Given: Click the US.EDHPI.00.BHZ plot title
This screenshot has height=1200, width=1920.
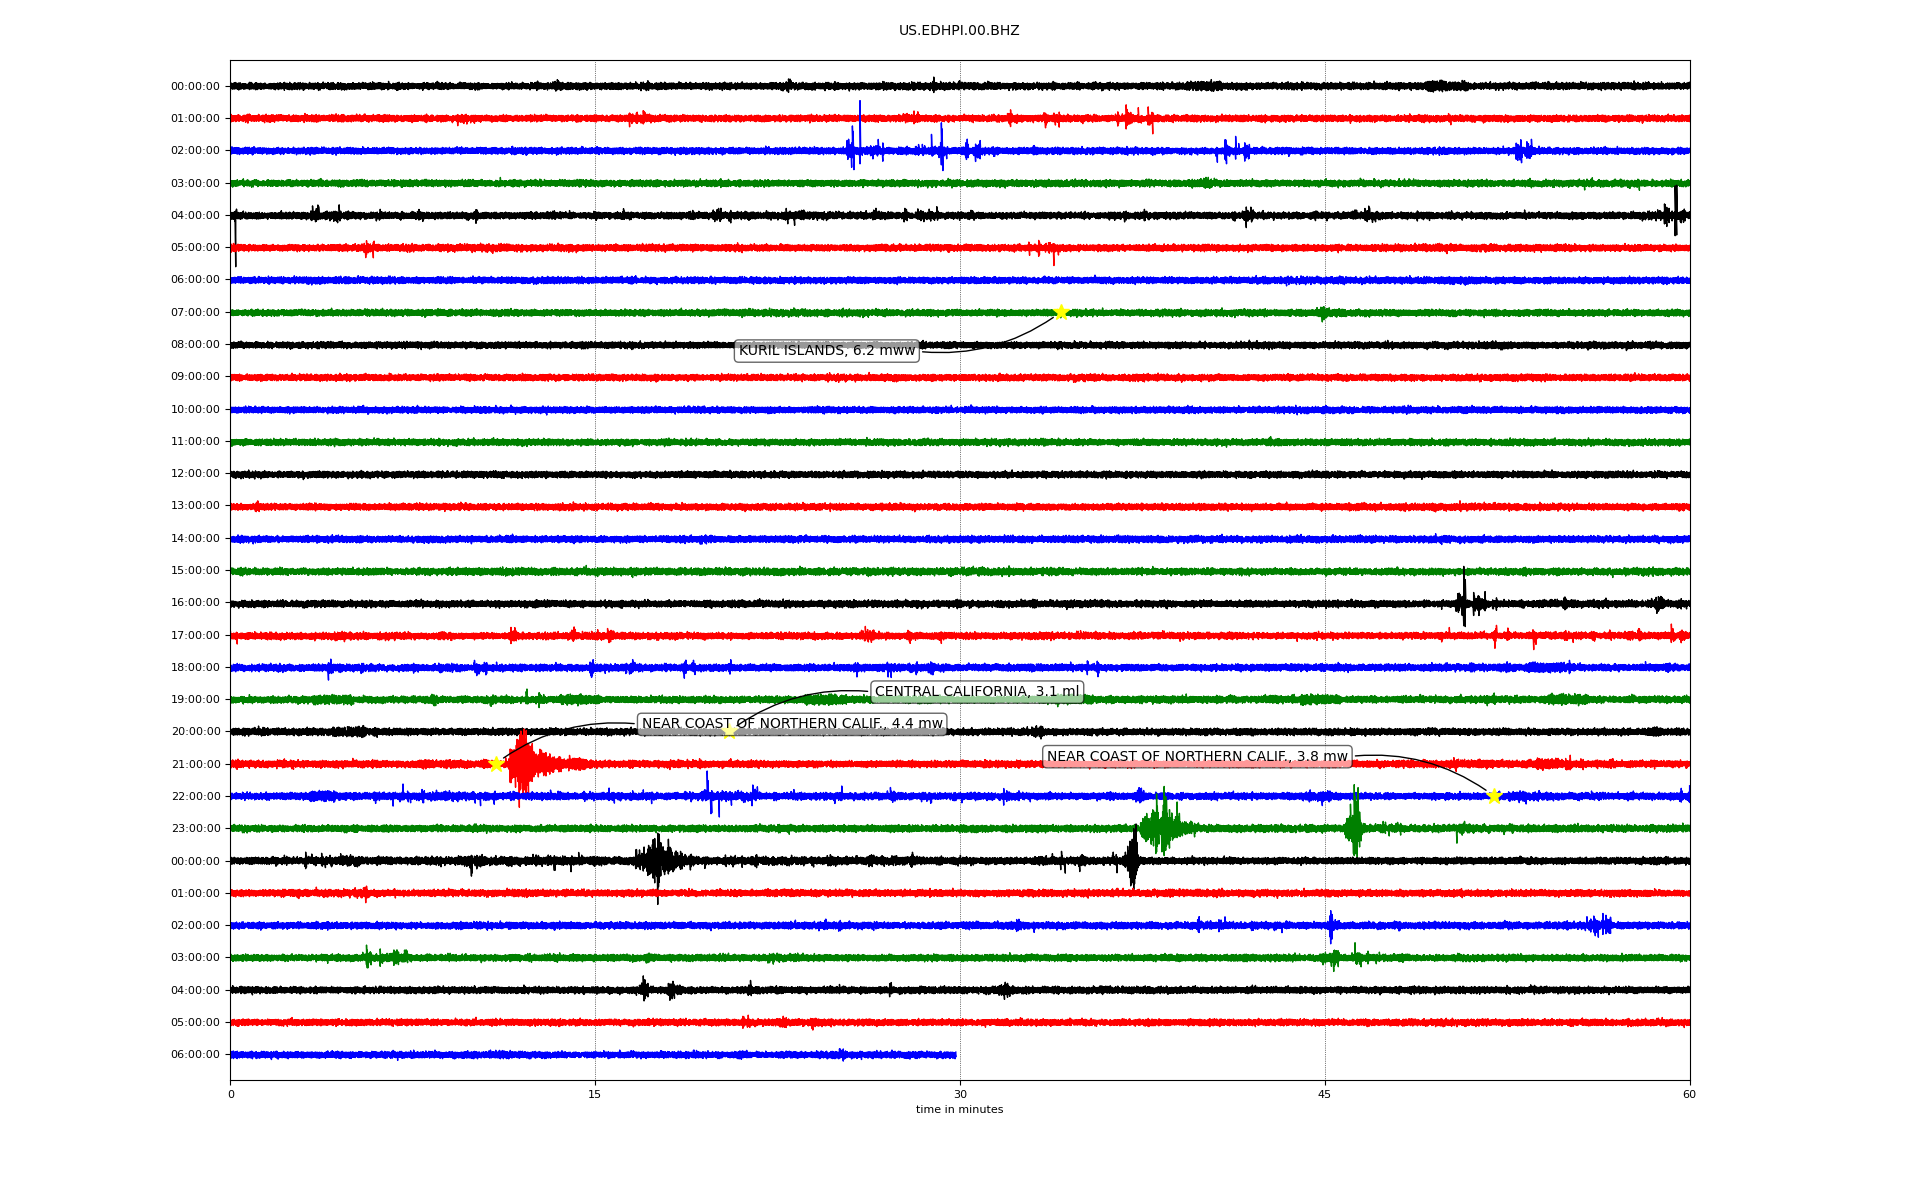Looking at the screenshot, I should click(959, 31).
